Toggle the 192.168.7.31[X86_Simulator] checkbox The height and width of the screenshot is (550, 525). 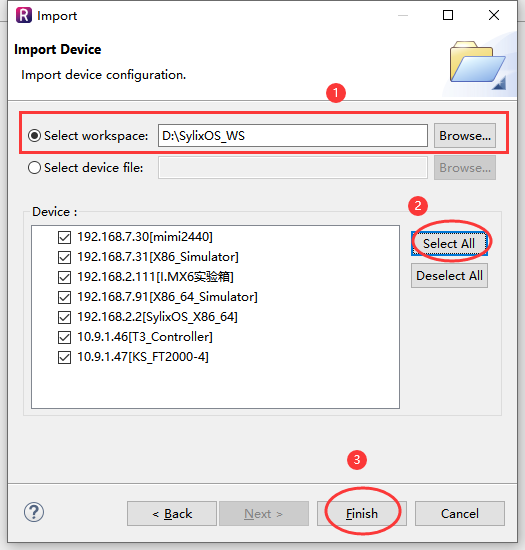[65, 257]
